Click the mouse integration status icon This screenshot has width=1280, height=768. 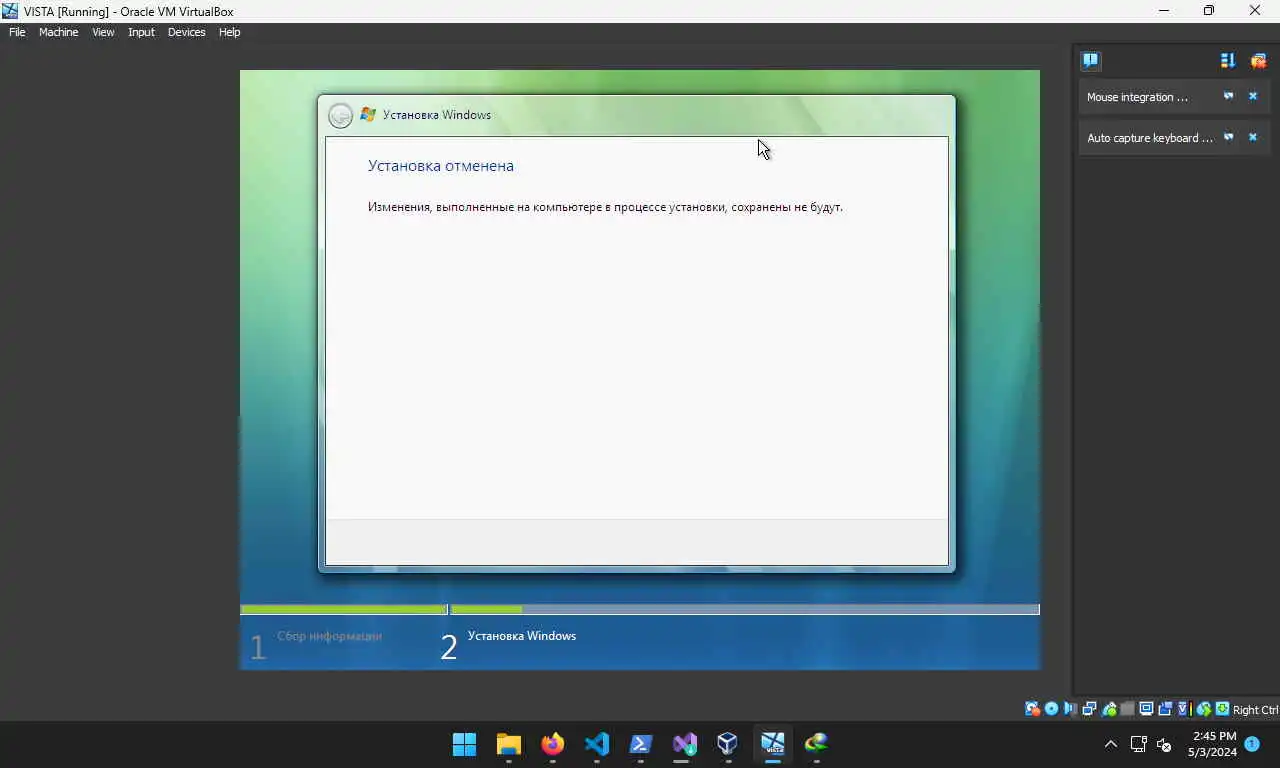1204,709
